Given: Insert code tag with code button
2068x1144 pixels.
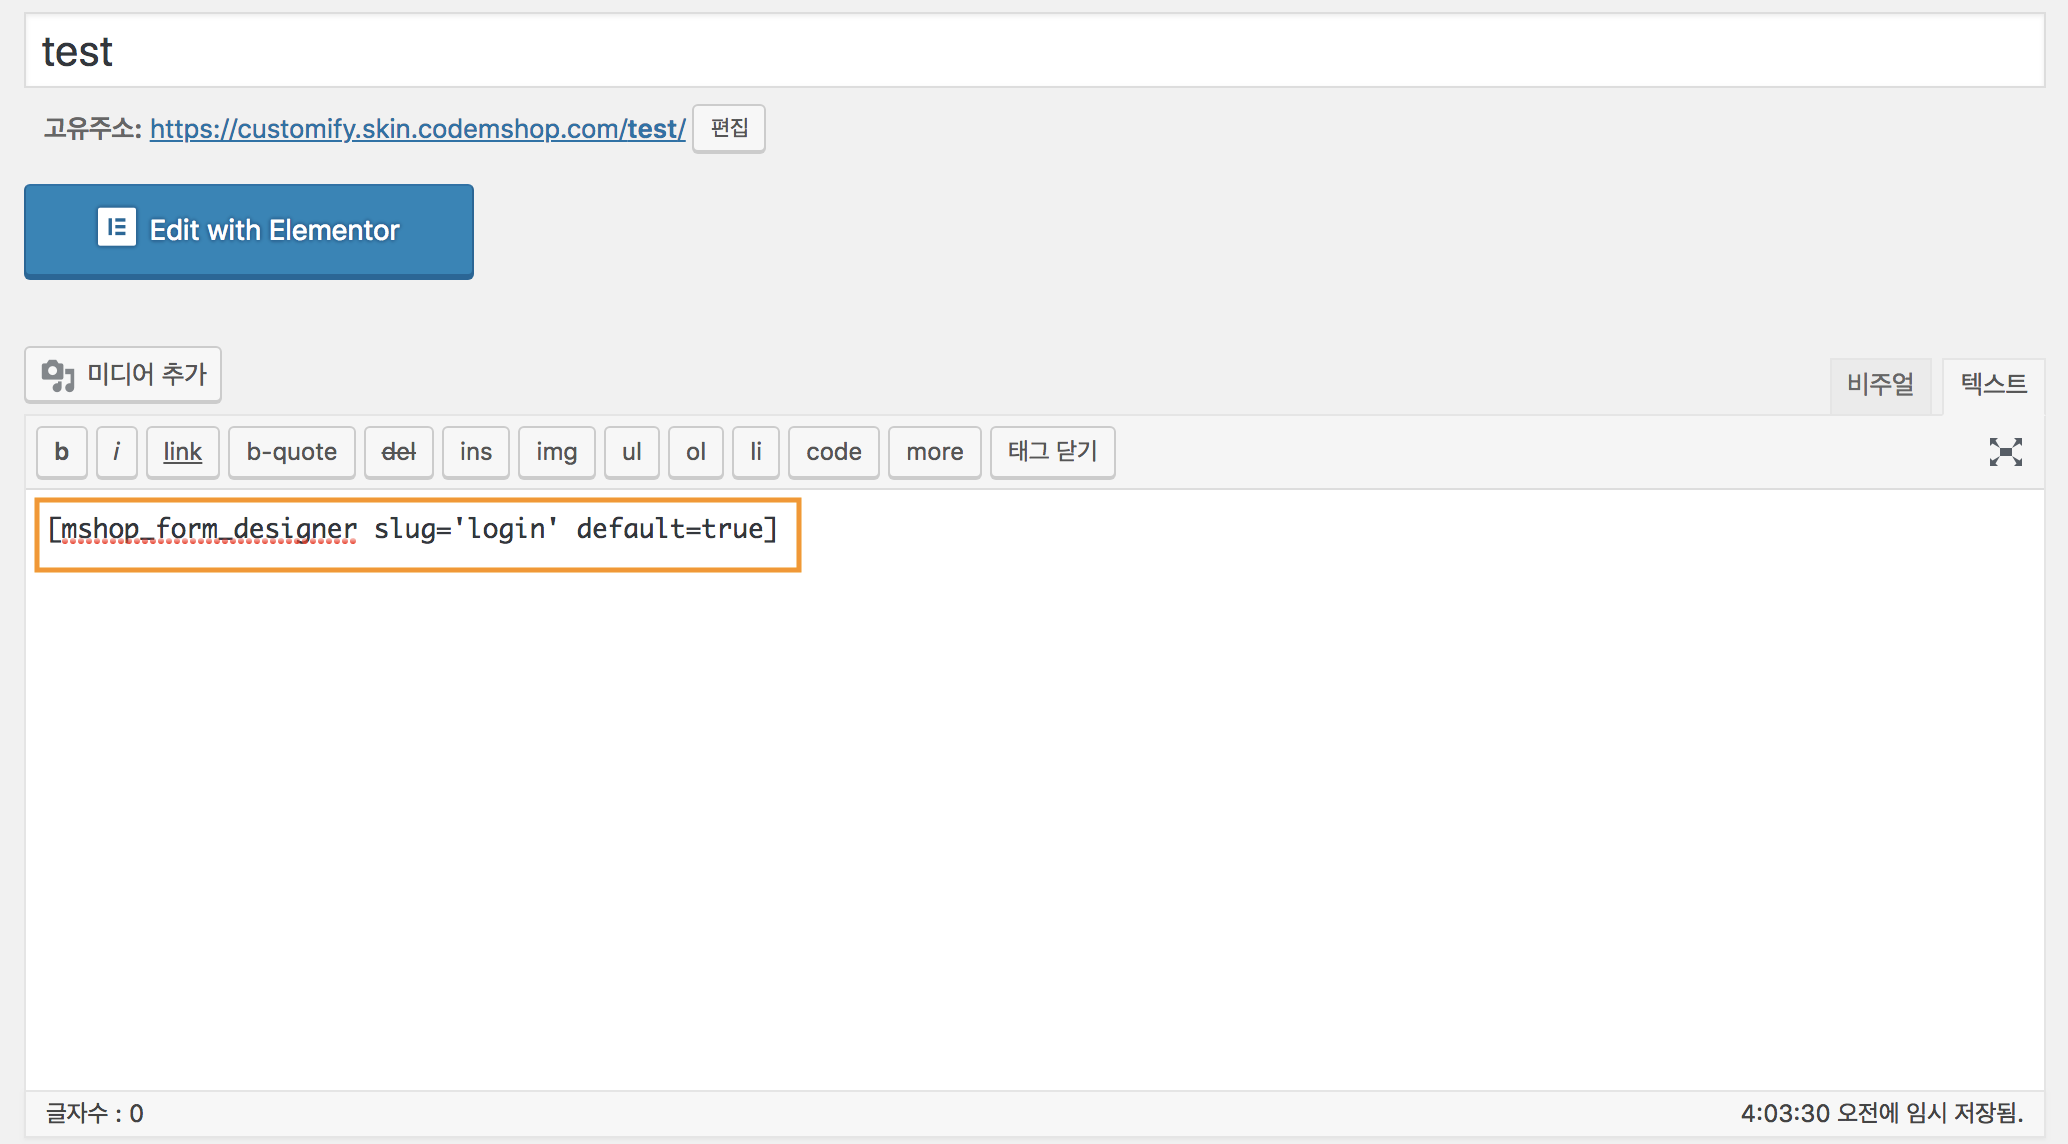Looking at the screenshot, I should coord(834,452).
